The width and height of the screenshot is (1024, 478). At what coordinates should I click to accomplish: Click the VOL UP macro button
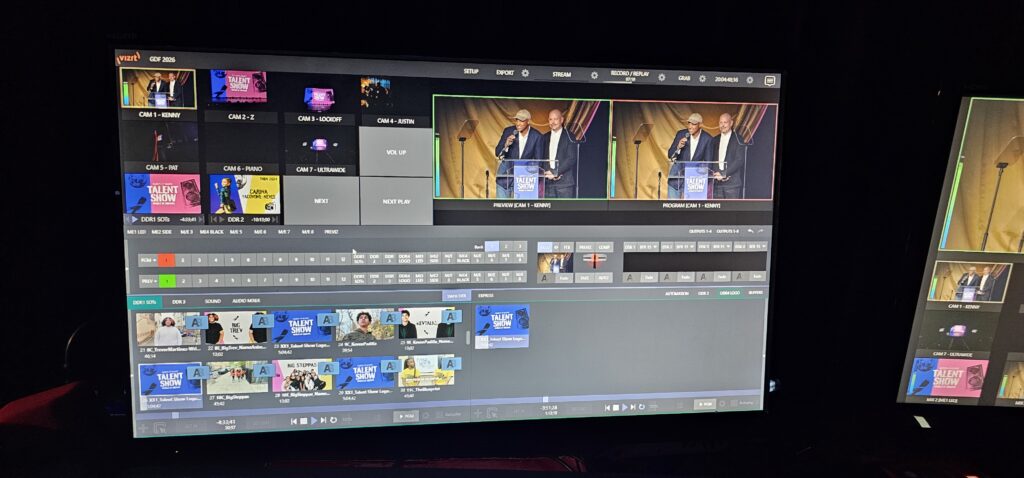point(396,151)
